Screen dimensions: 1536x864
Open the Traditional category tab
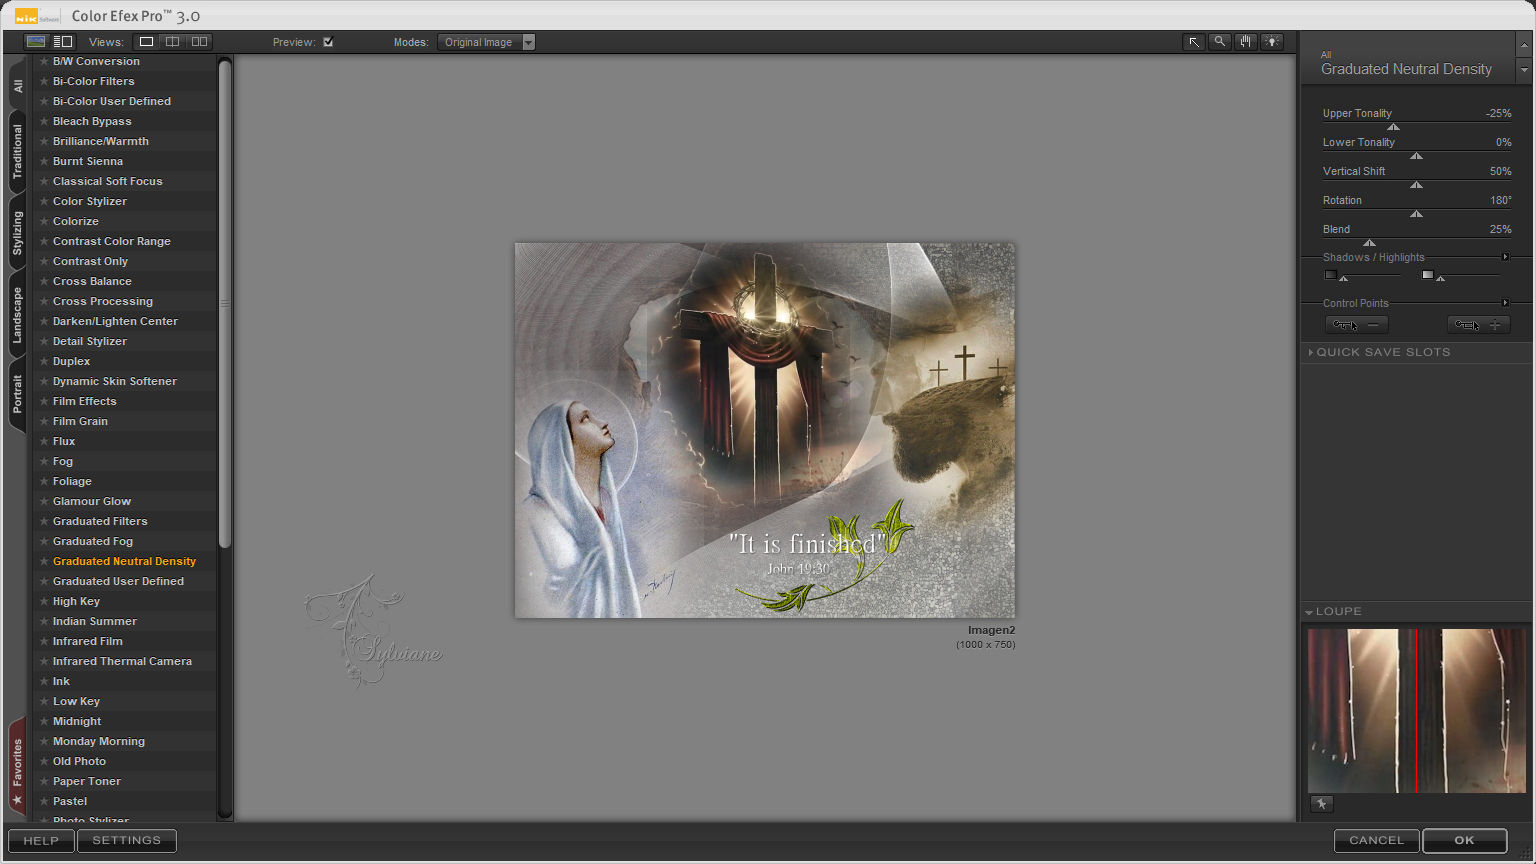(18, 152)
